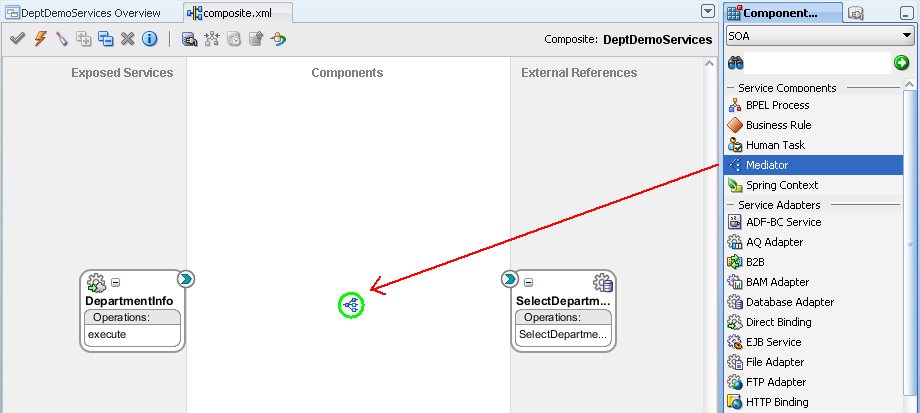Click the delete X toolbar icon
Viewport: 920px width, 413px height.
(127, 39)
